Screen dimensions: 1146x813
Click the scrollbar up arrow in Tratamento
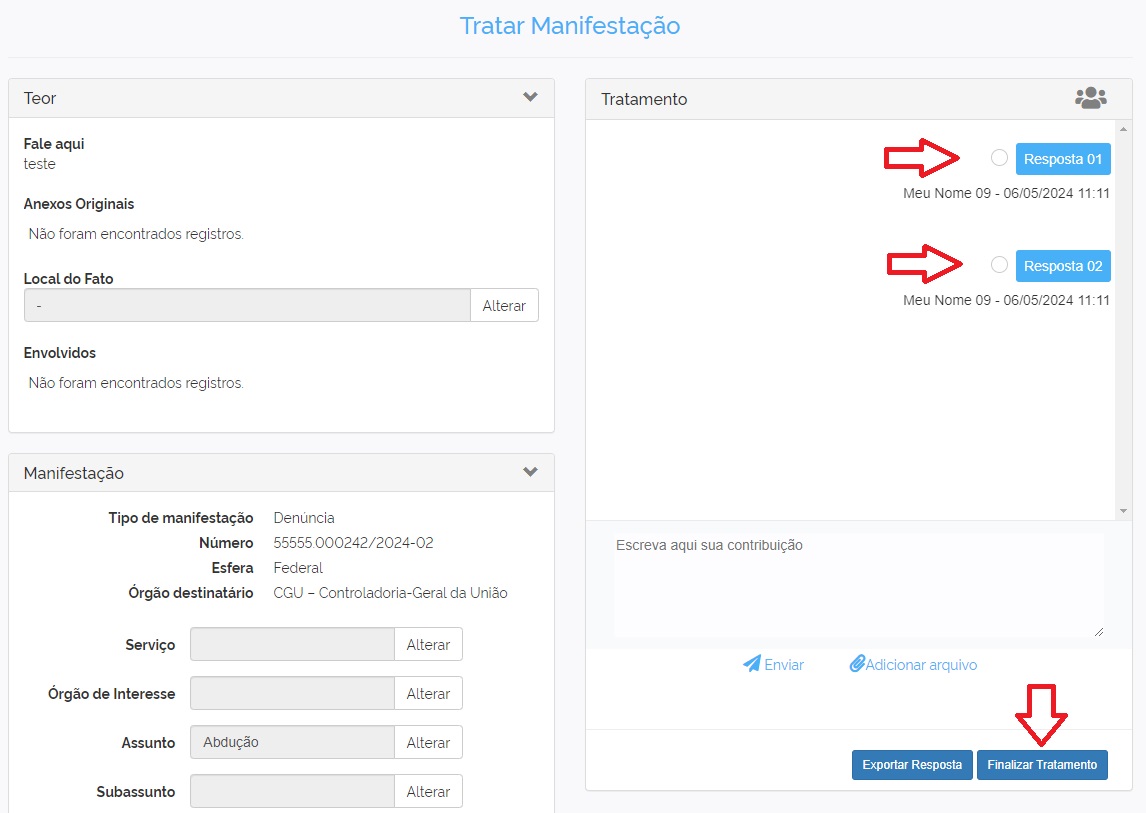(x=1124, y=129)
